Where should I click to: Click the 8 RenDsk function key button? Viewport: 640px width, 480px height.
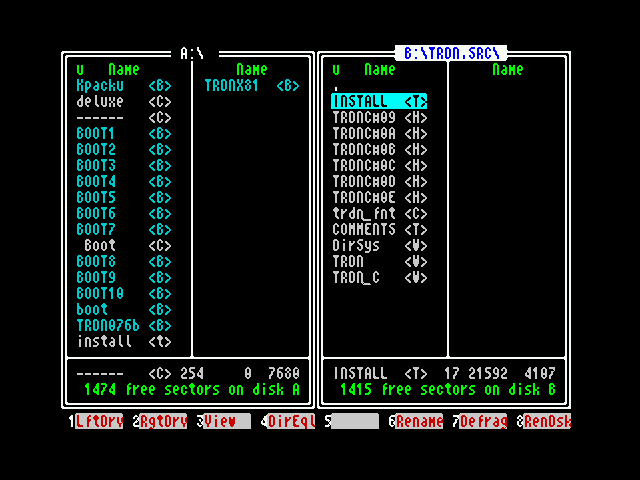pyautogui.click(x=544, y=421)
